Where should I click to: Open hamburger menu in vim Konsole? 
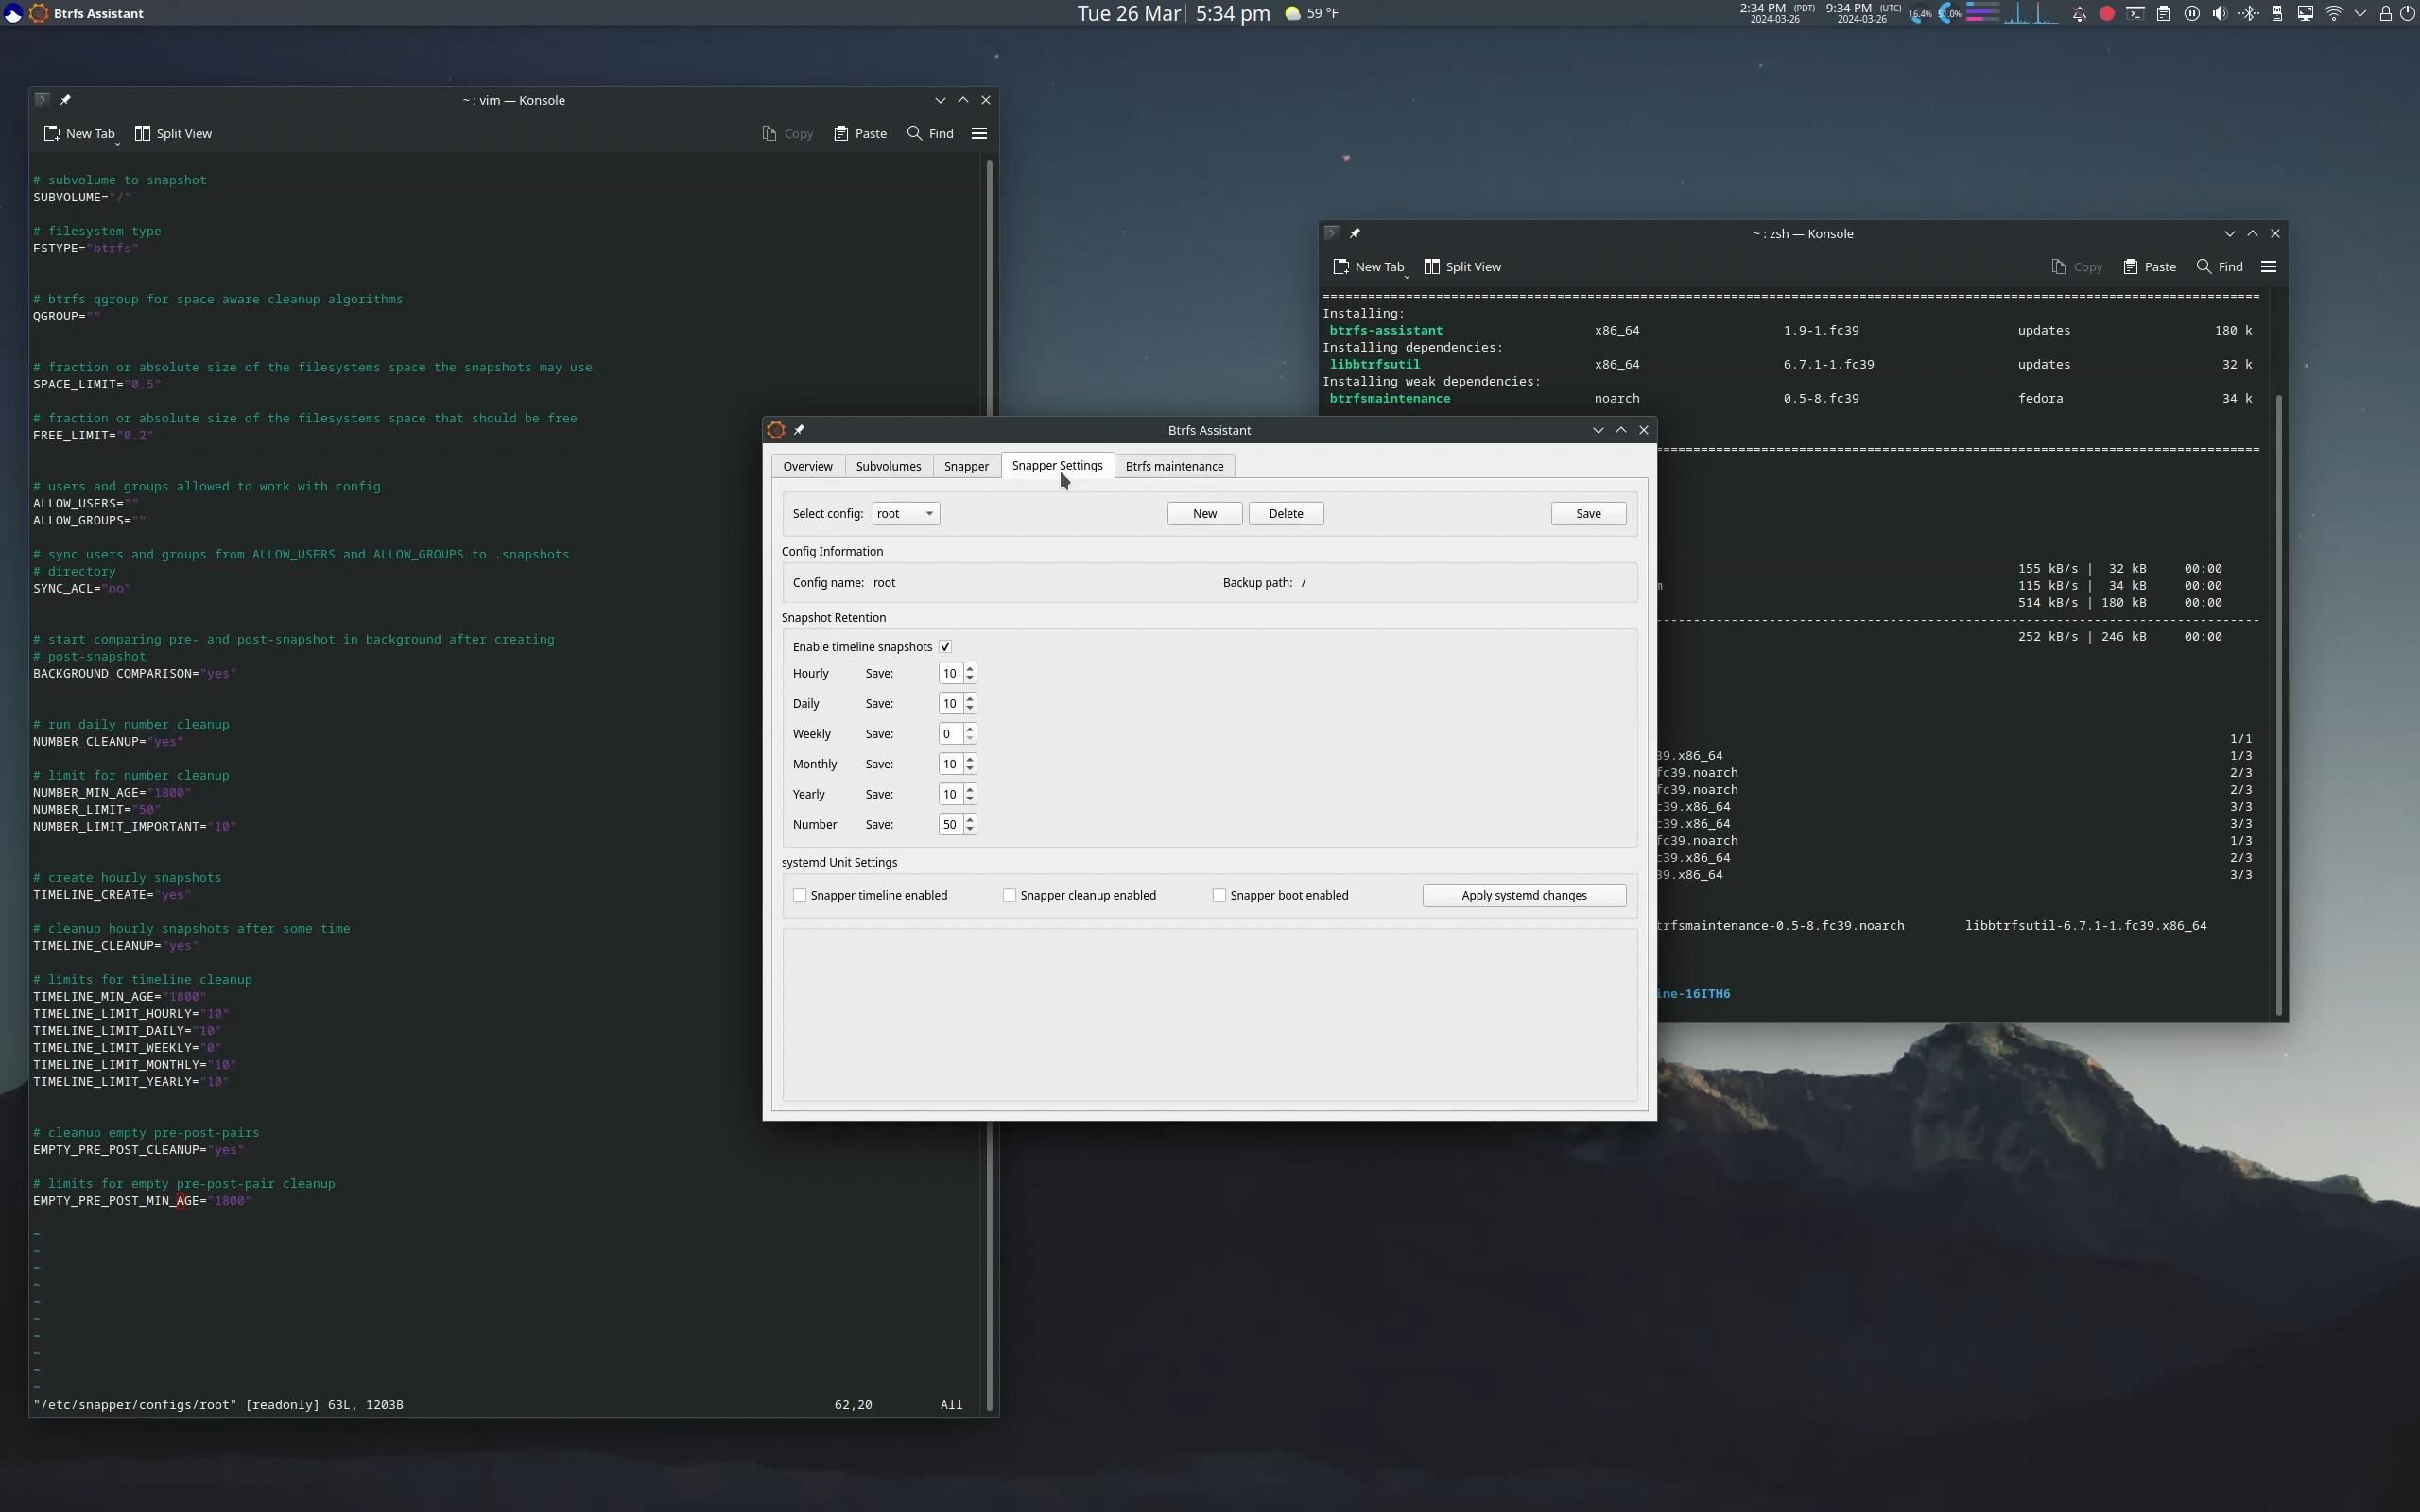pyautogui.click(x=979, y=133)
